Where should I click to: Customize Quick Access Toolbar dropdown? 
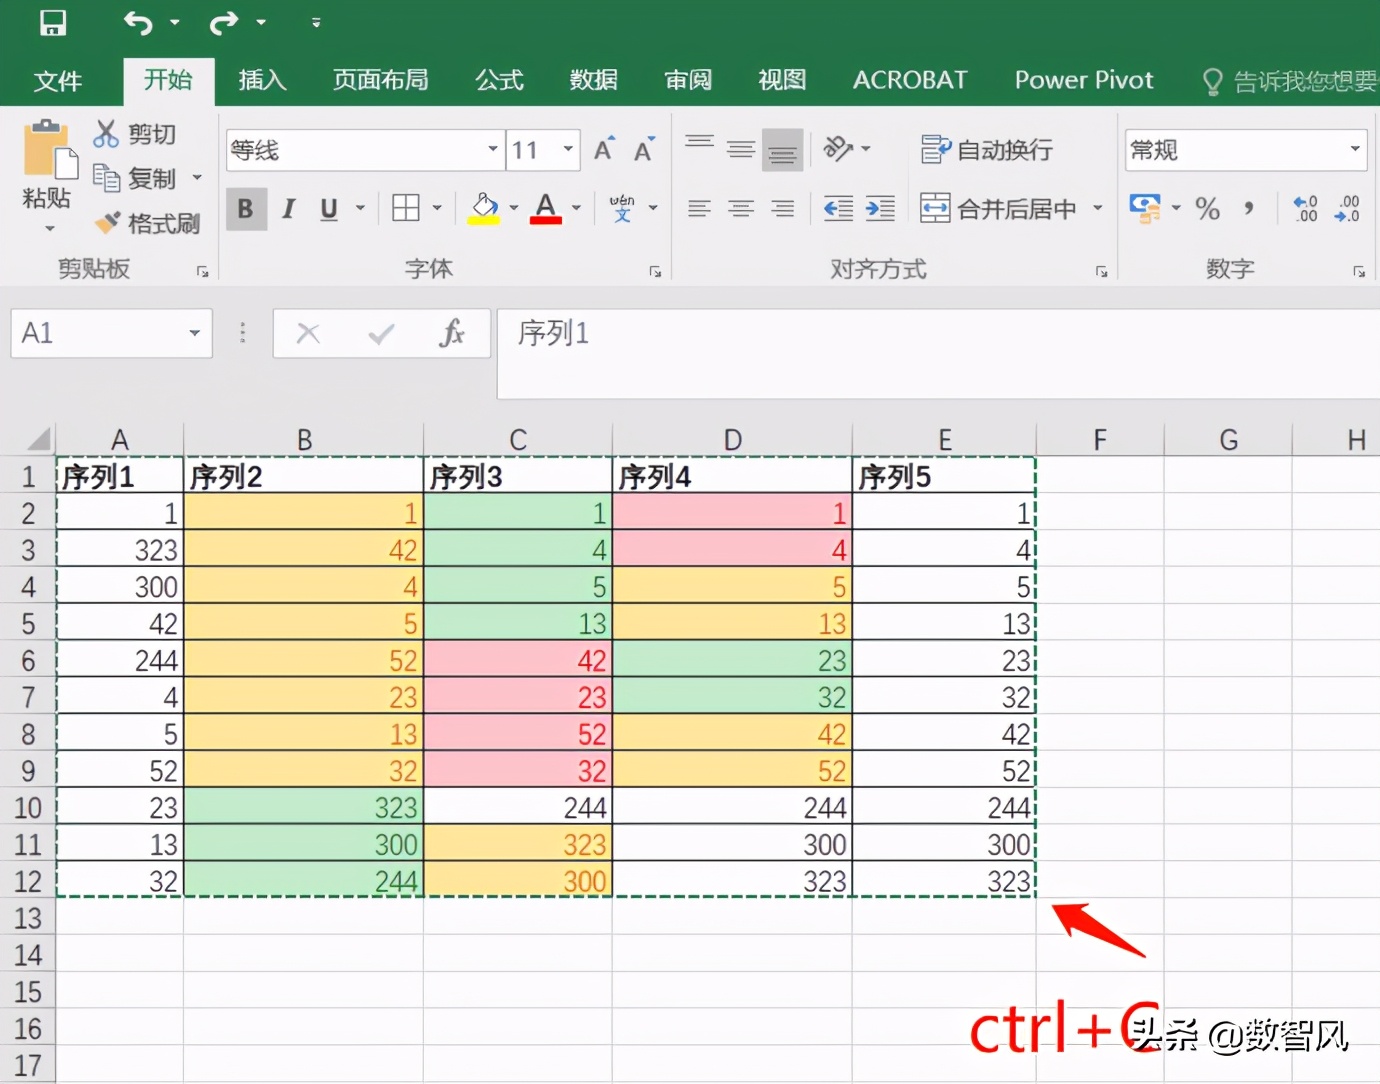coord(316,21)
